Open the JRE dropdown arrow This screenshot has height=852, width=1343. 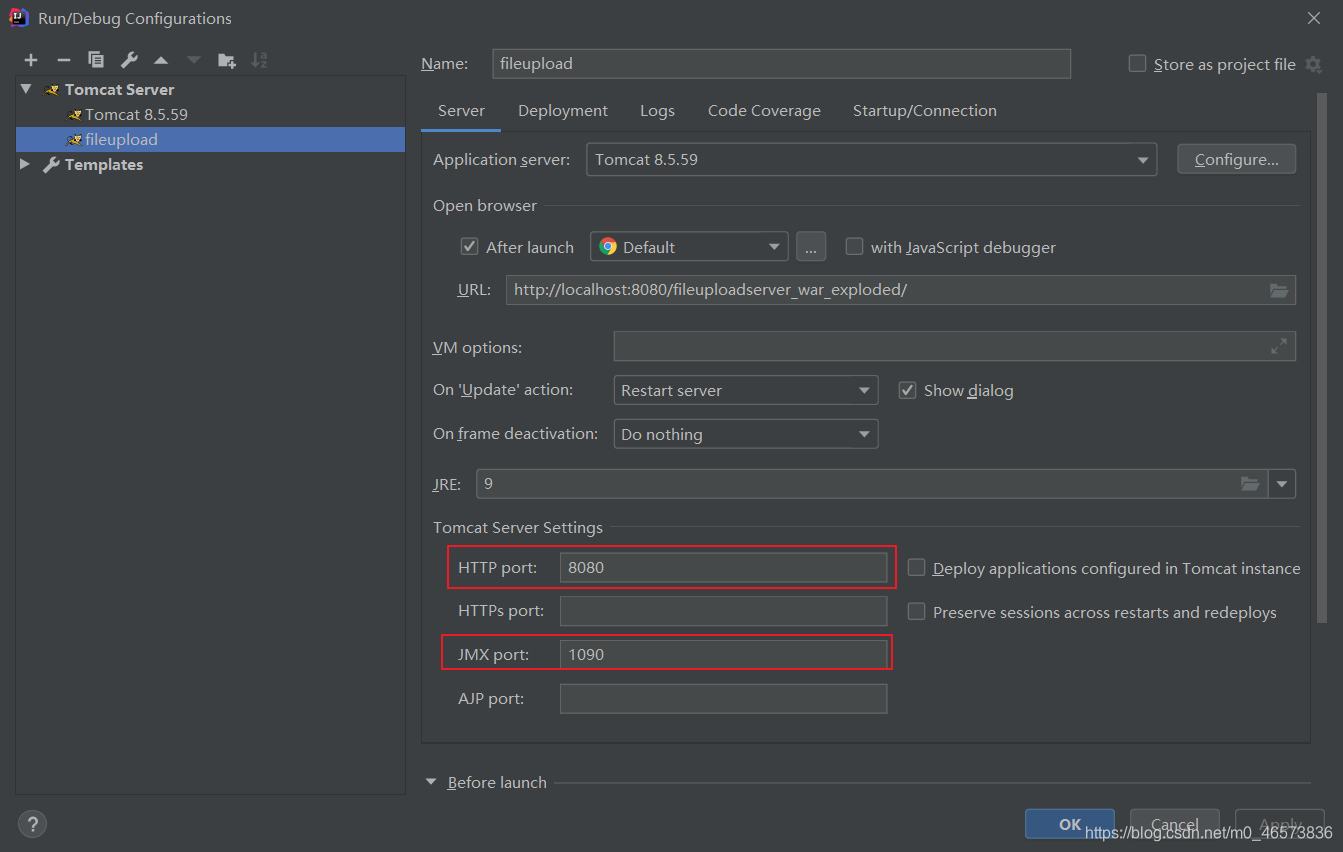(x=1282, y=484)
